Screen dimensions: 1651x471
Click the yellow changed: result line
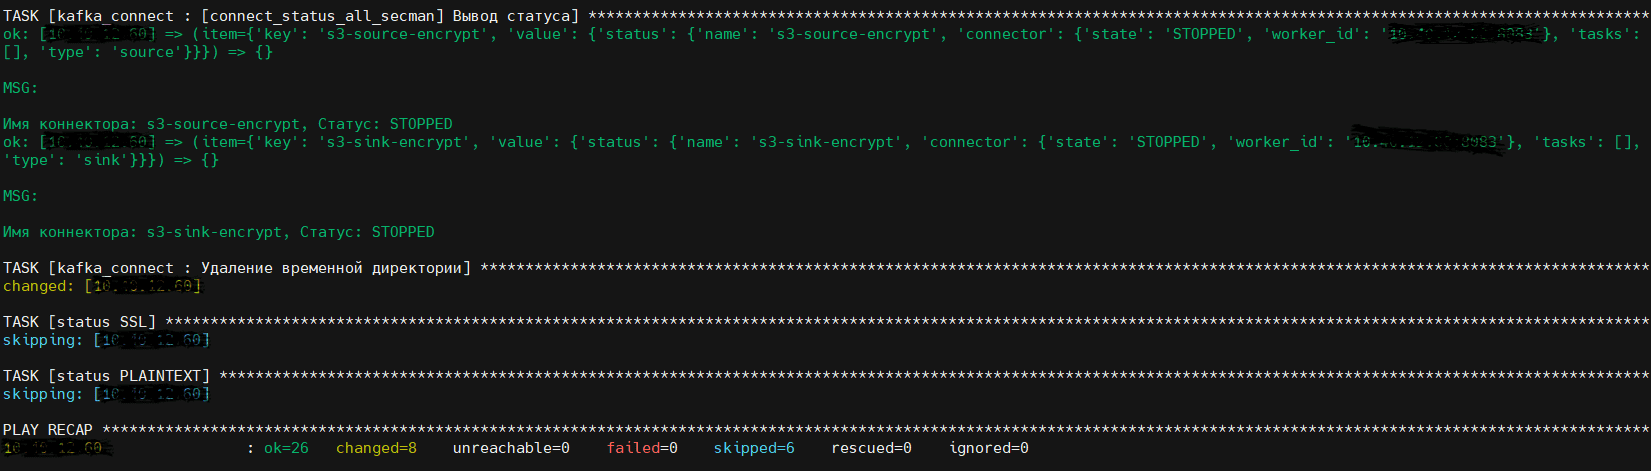pos(102,286)
